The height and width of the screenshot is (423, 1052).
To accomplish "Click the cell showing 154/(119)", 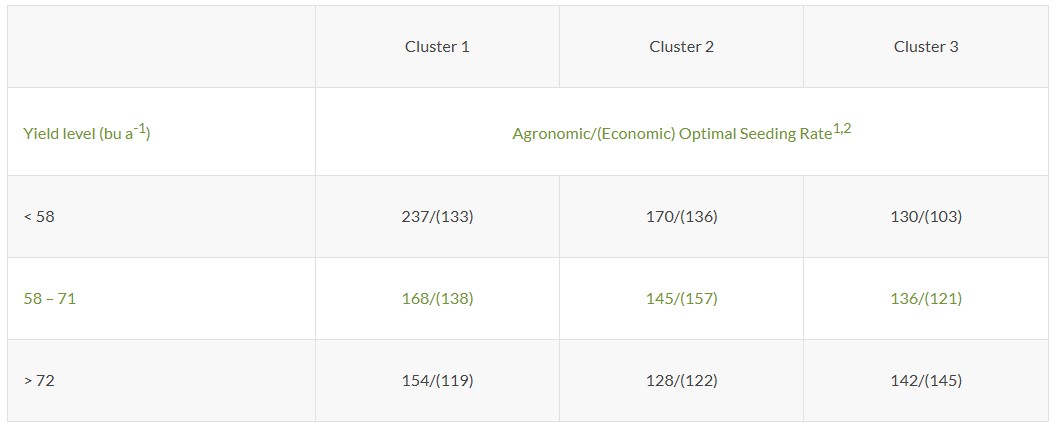I will click(x=437, y=381).
